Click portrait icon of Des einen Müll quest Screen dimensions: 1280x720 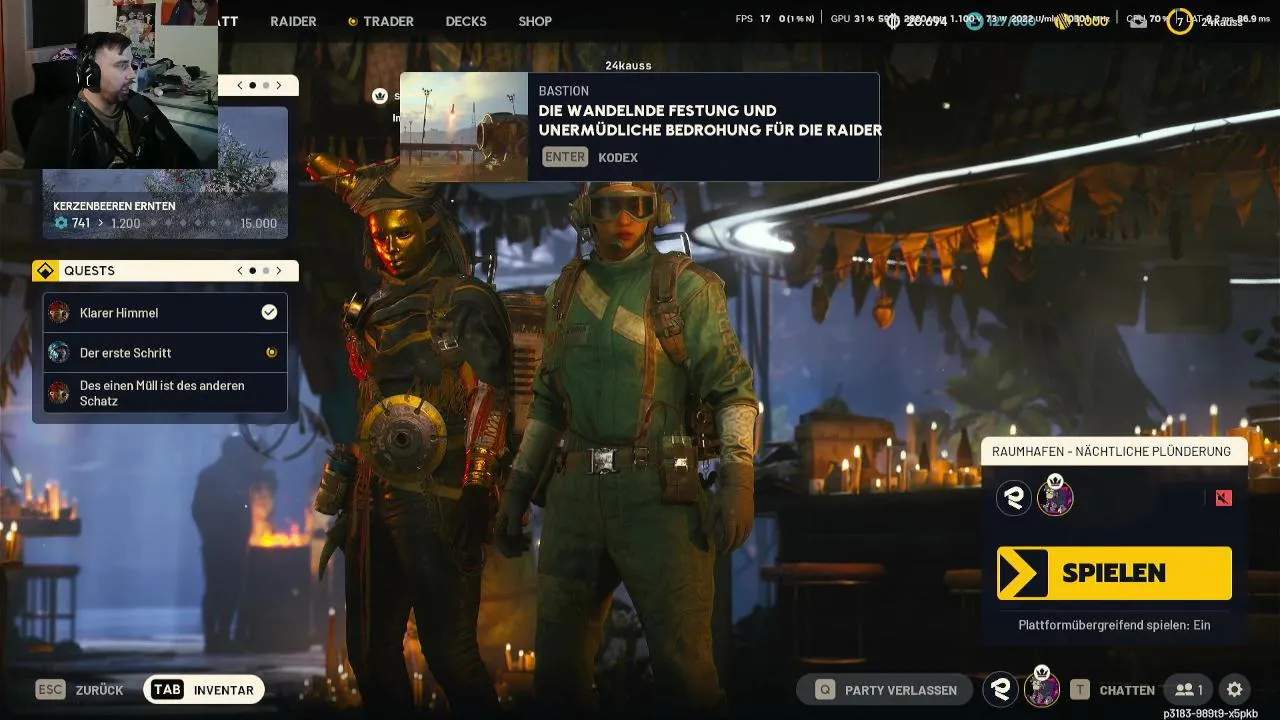pyautogui.click(x=59, y=393)
